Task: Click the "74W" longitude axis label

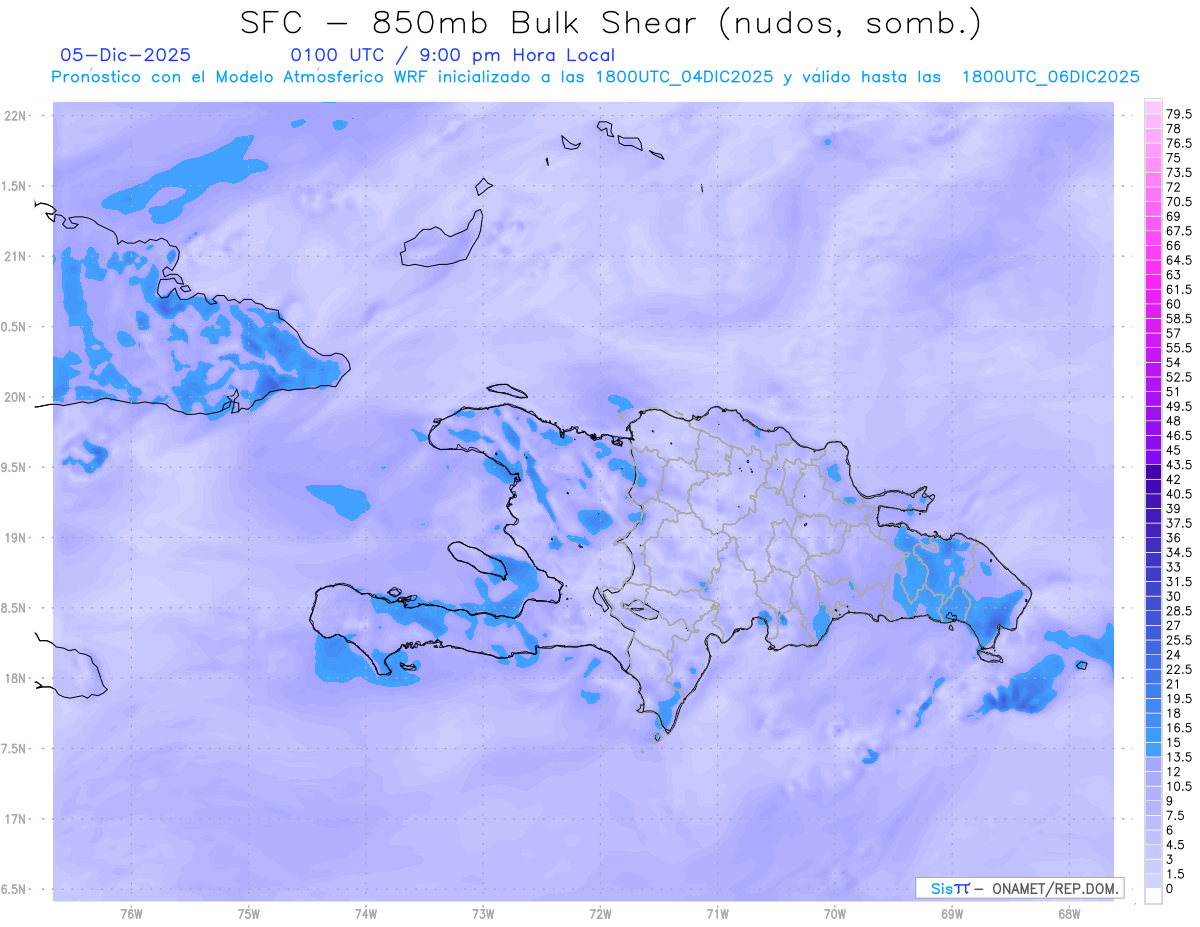Action: click(366, 914)
